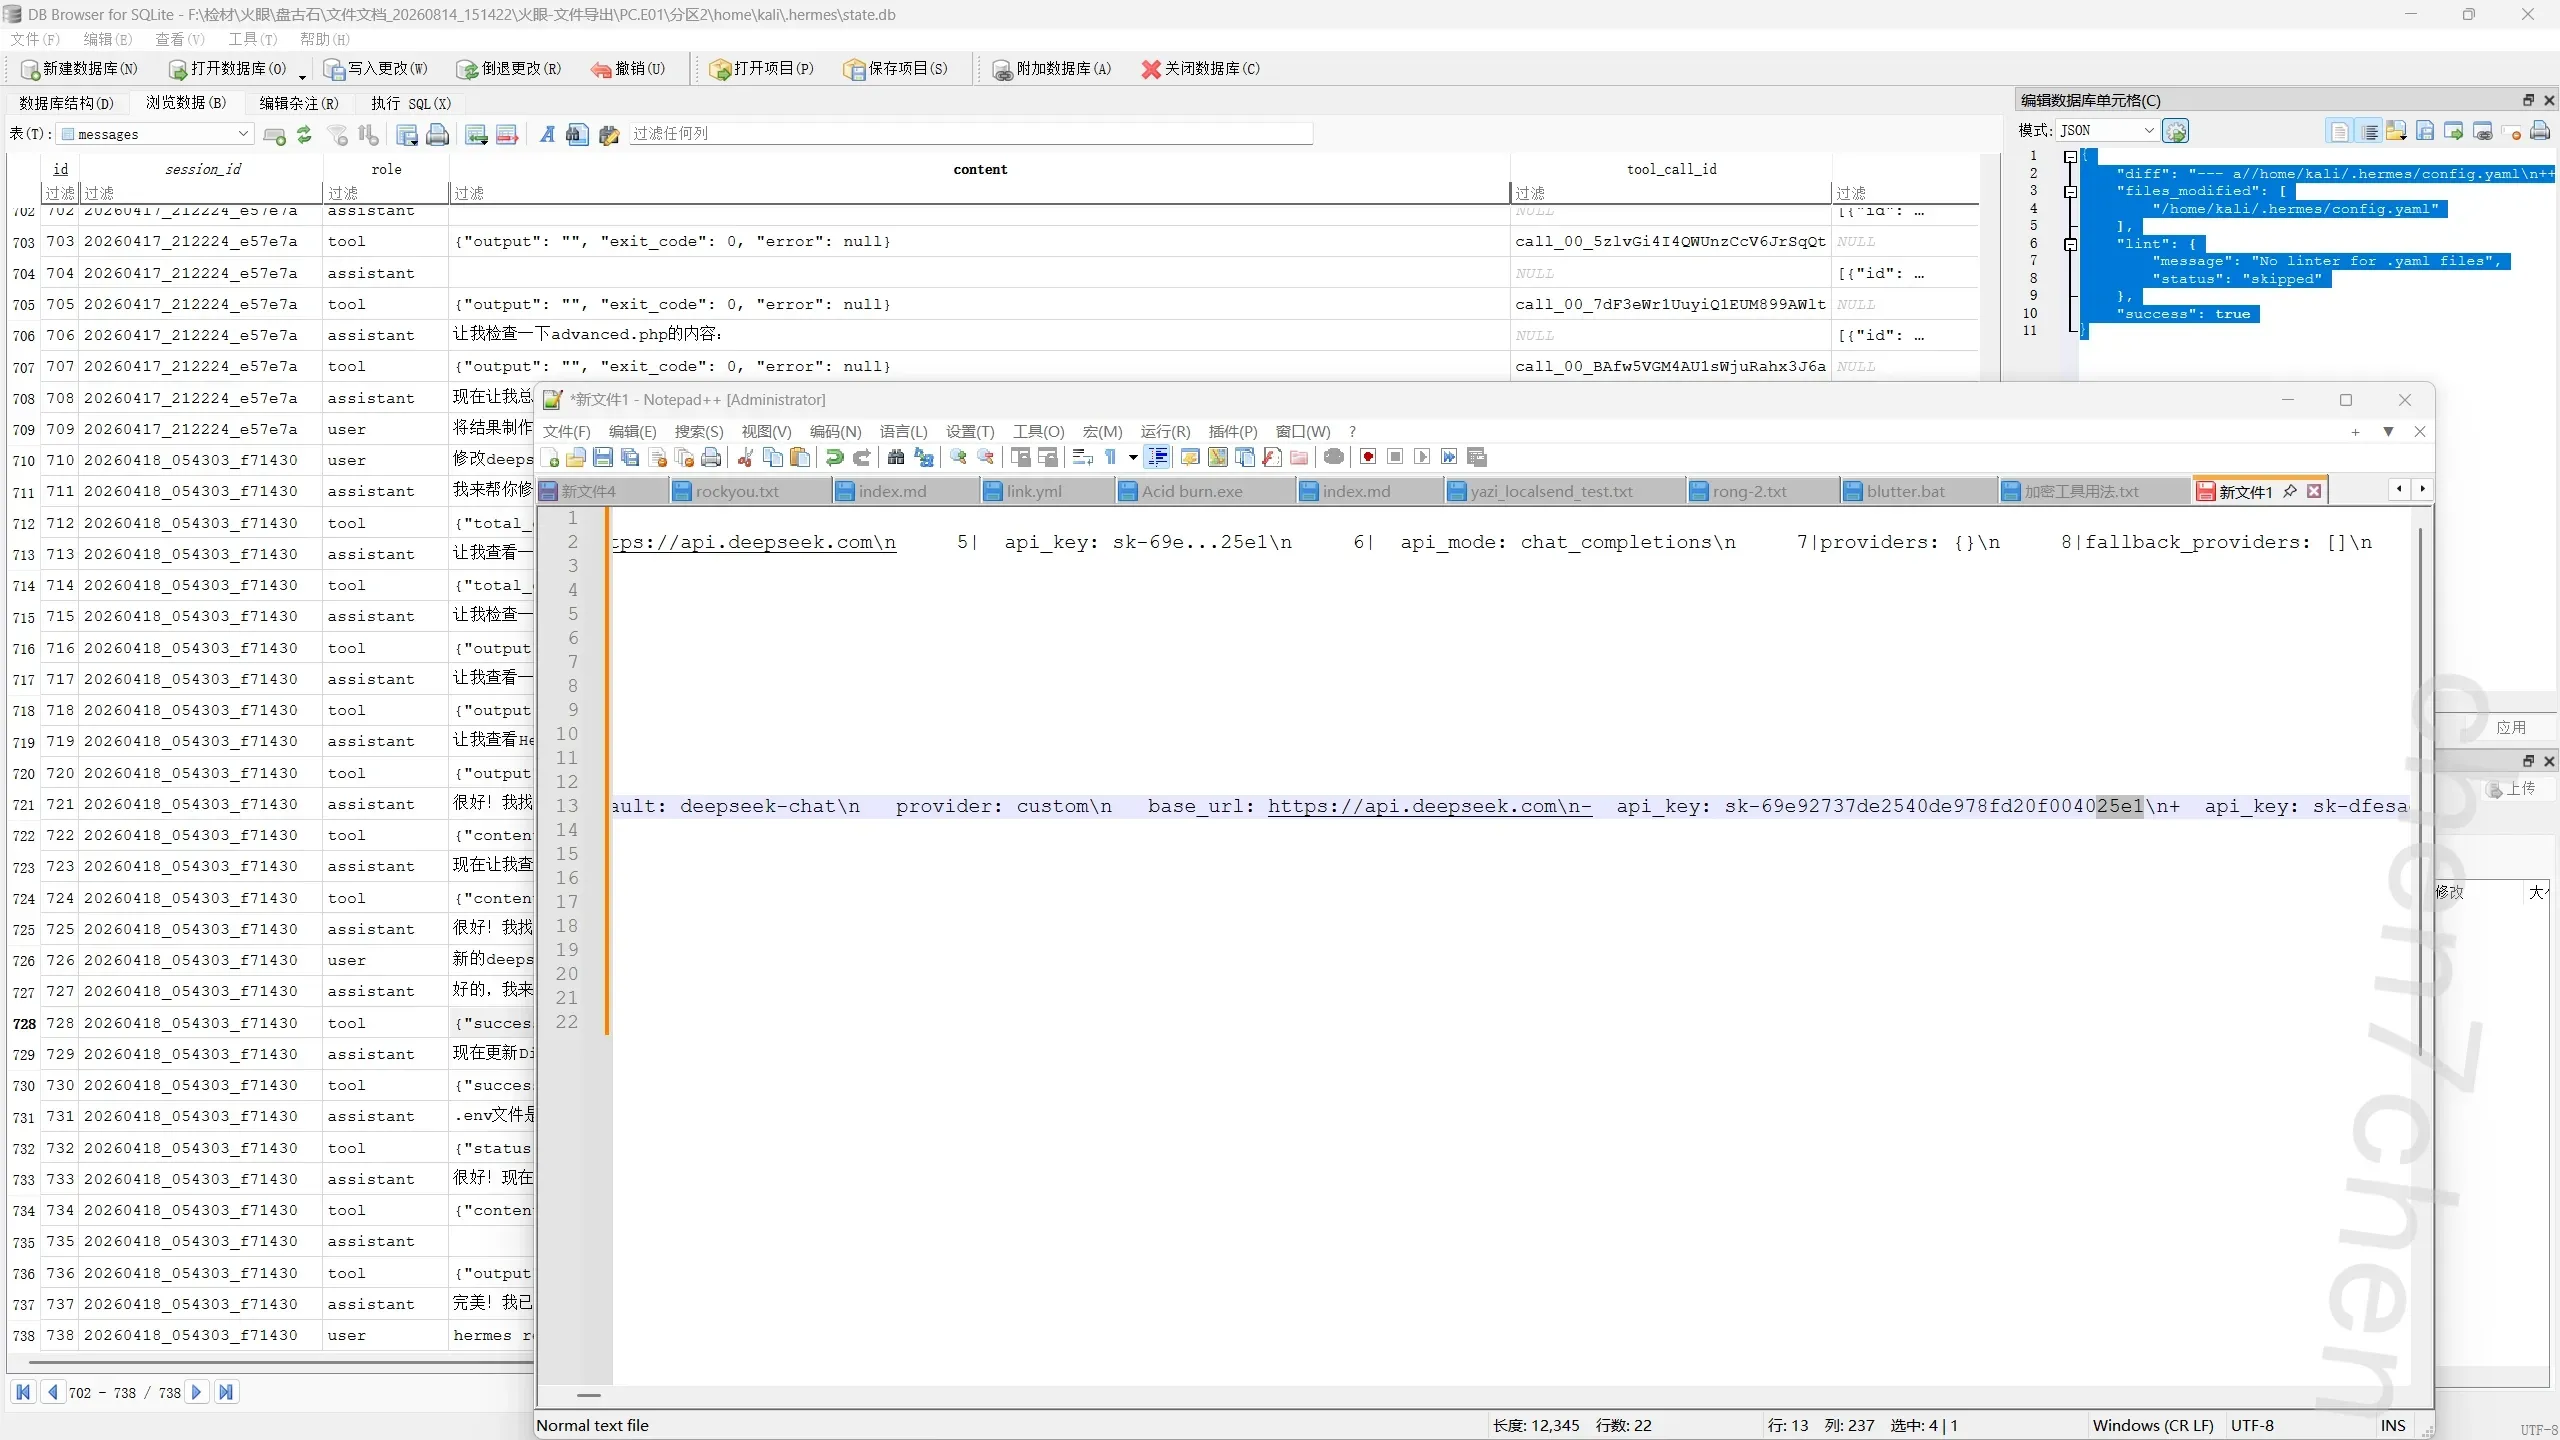Click the Print icon in Notepad++ toolbar
2560x1440 pixels.
[x=711, y=458]
